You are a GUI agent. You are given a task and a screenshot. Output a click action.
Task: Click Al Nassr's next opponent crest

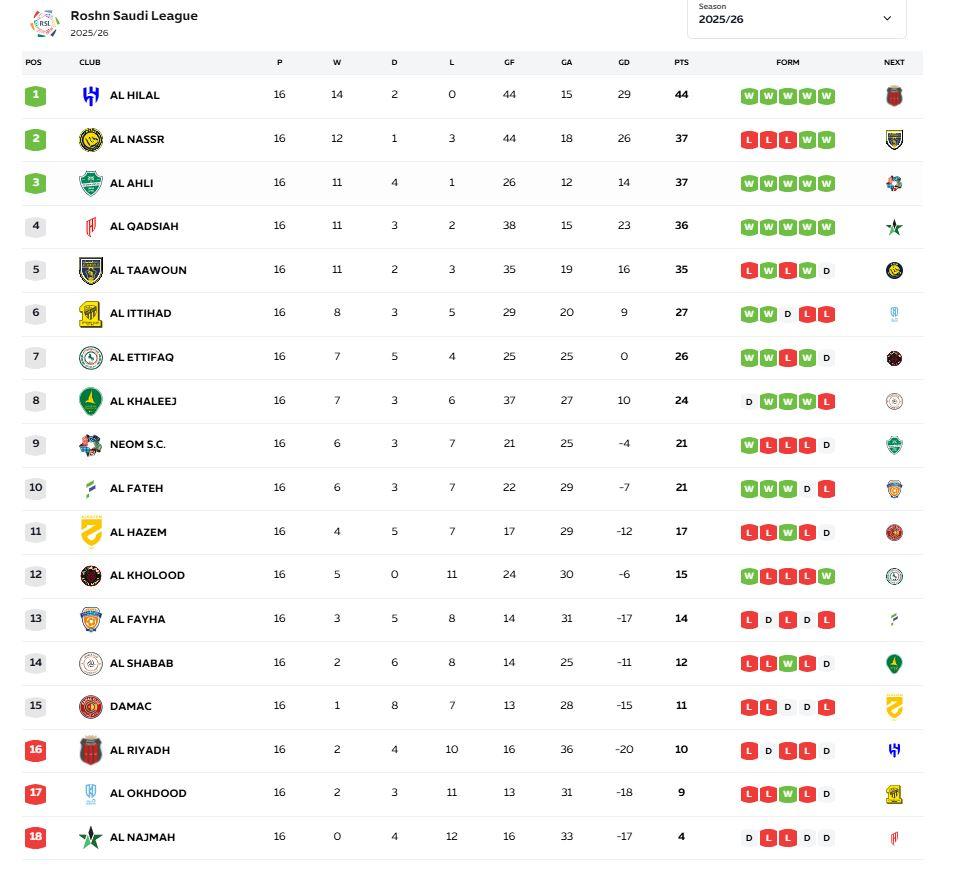[893, 139]
